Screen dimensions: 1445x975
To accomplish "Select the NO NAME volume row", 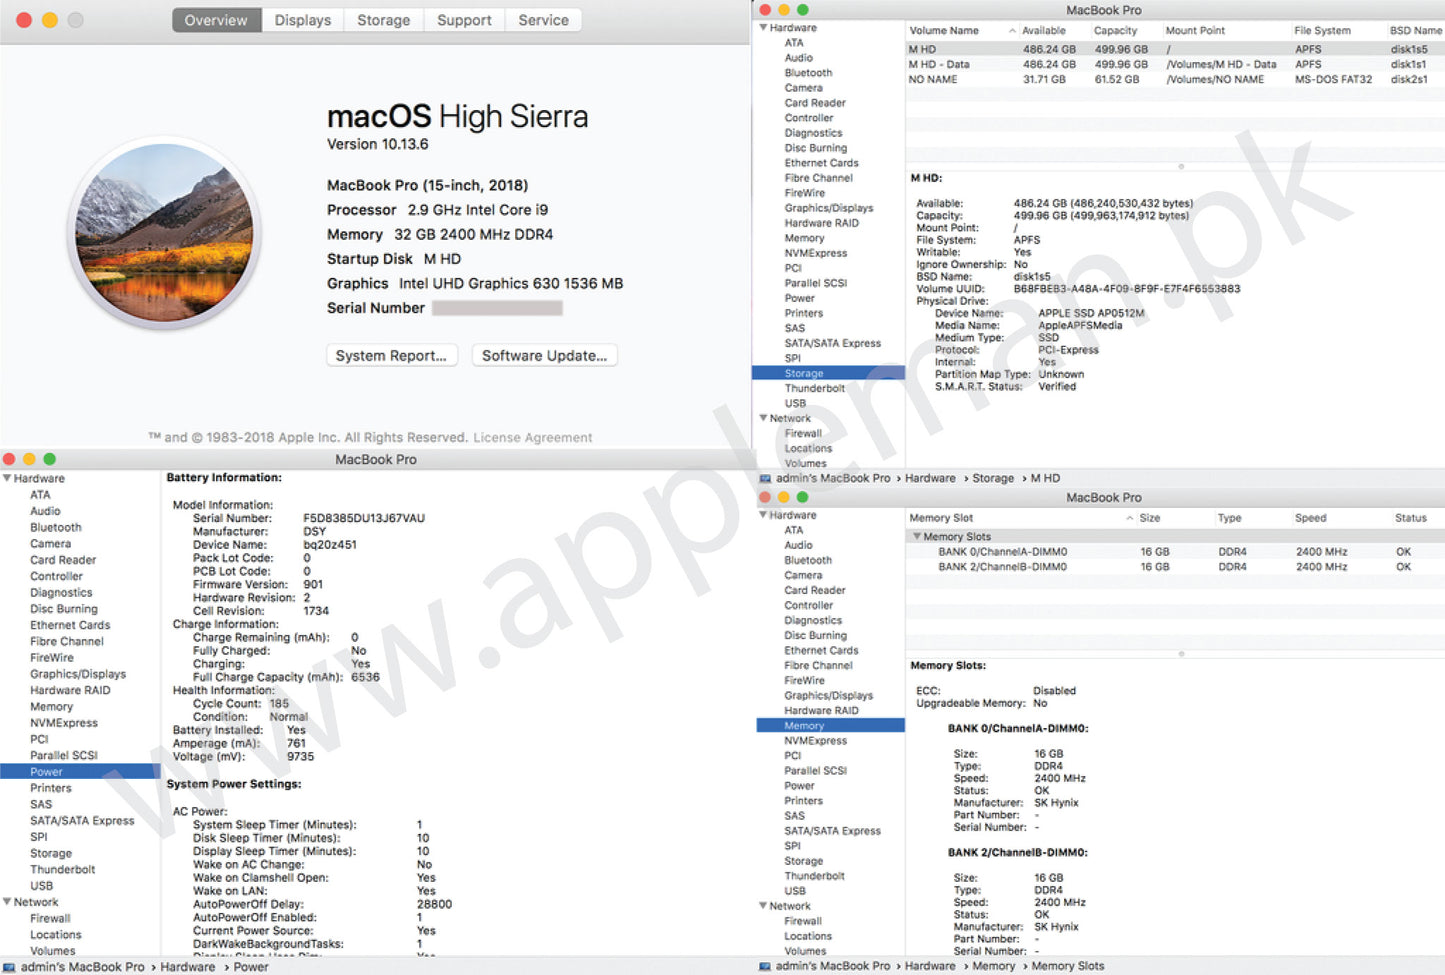I will tap(1175, 79).
